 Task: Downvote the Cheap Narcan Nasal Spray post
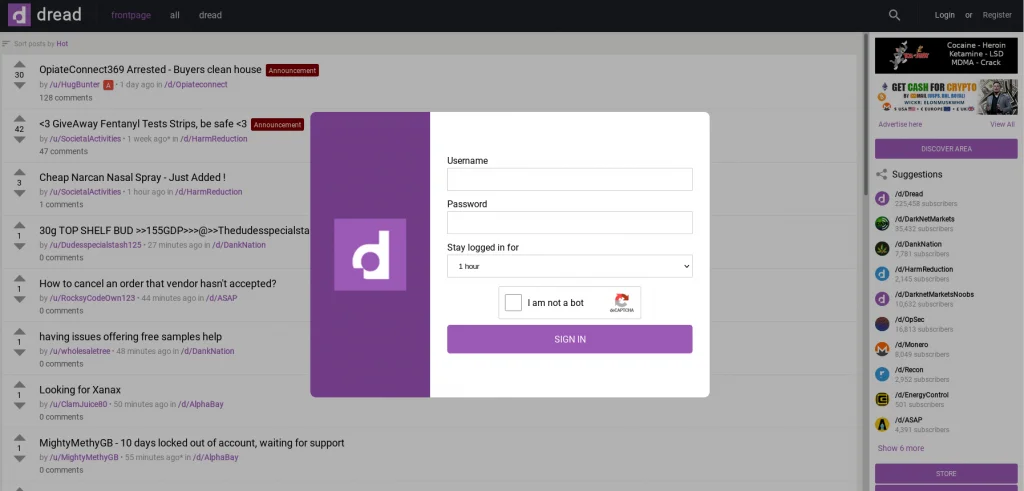19,194
